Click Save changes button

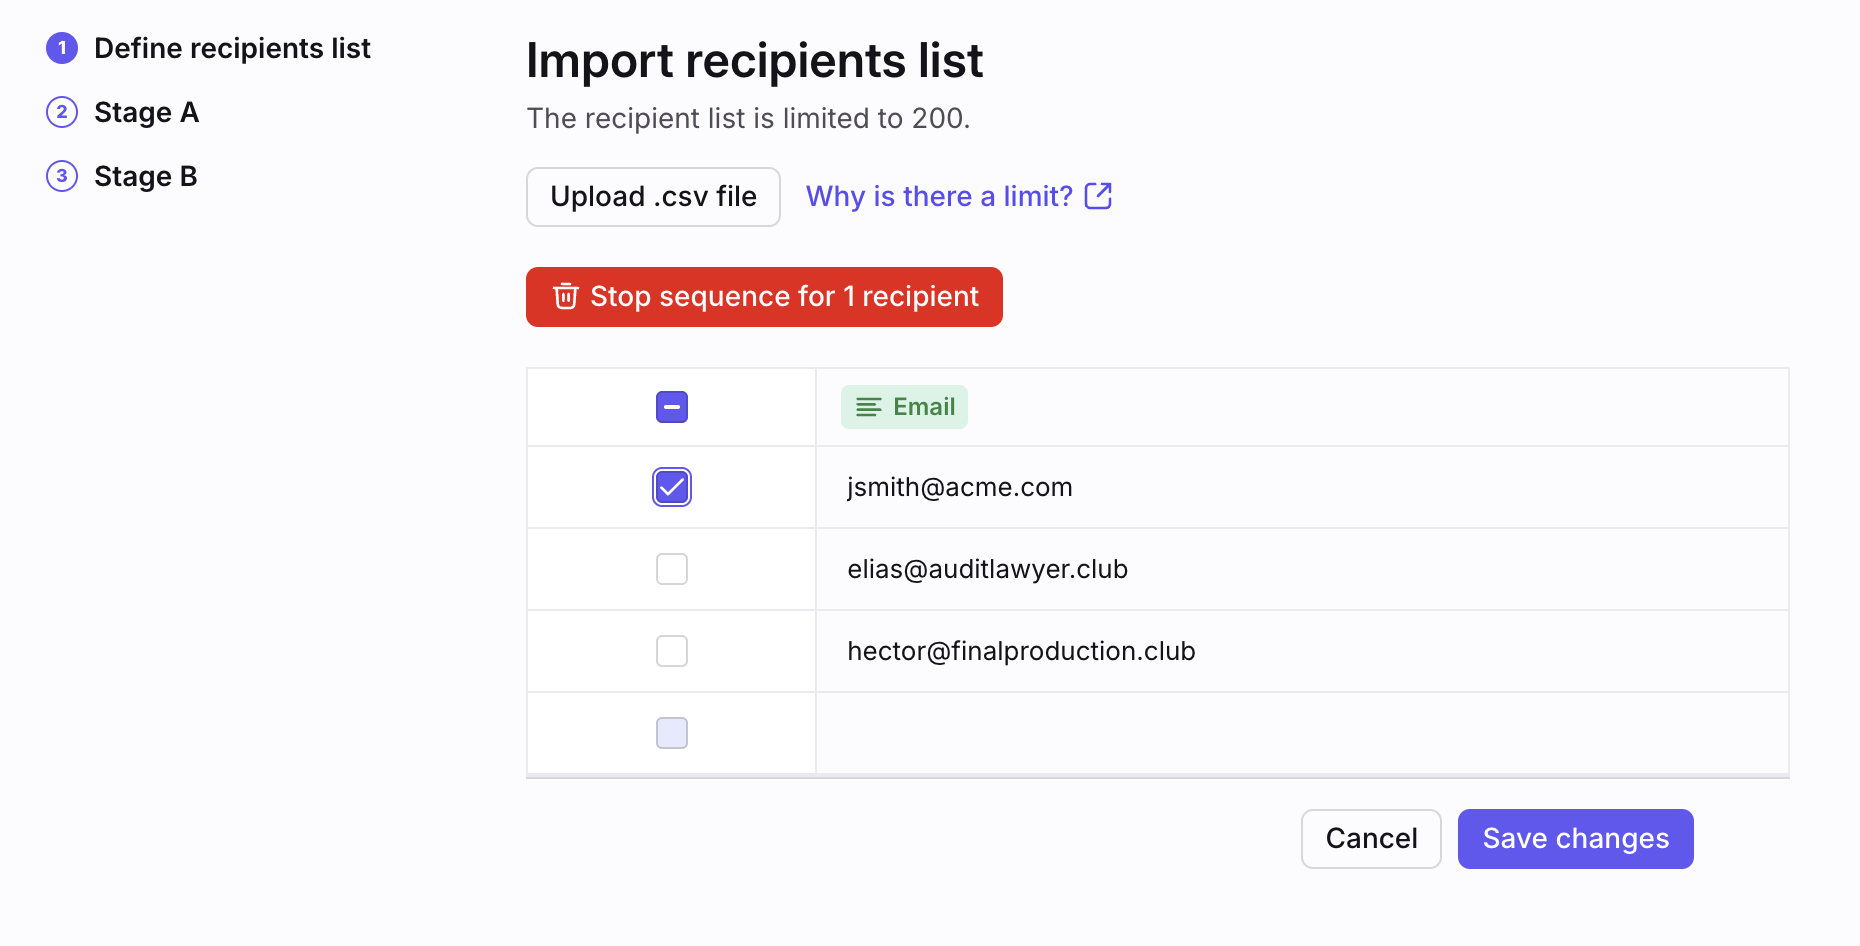click(1576, 839)
